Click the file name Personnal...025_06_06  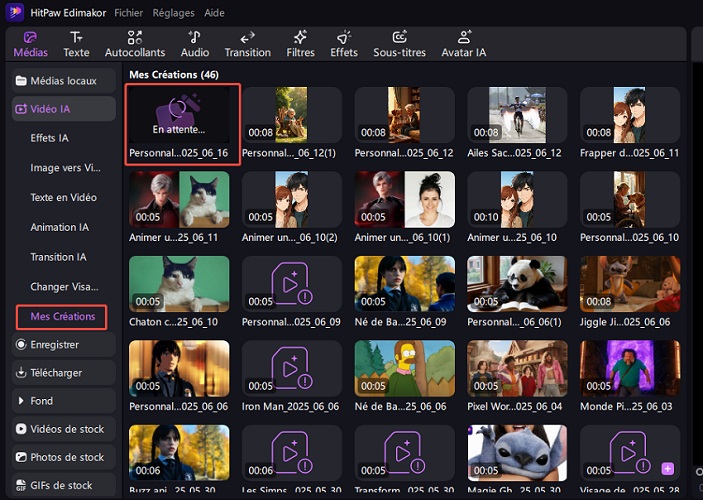click(x=178, y=406)
